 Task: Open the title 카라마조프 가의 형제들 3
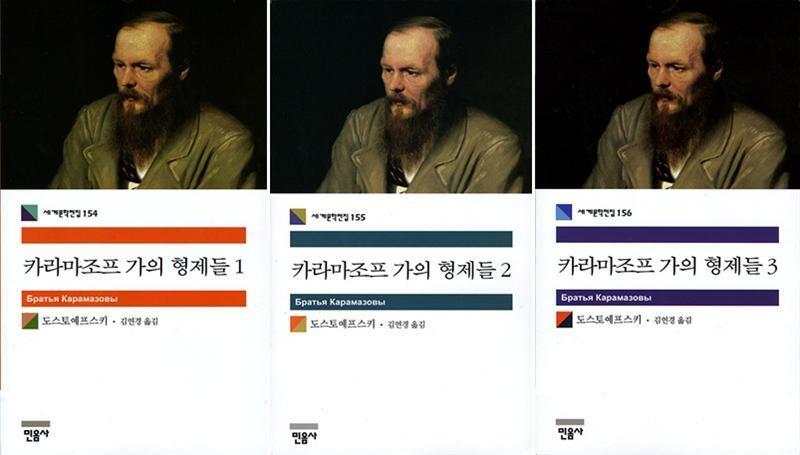click(x=667, y=266)
